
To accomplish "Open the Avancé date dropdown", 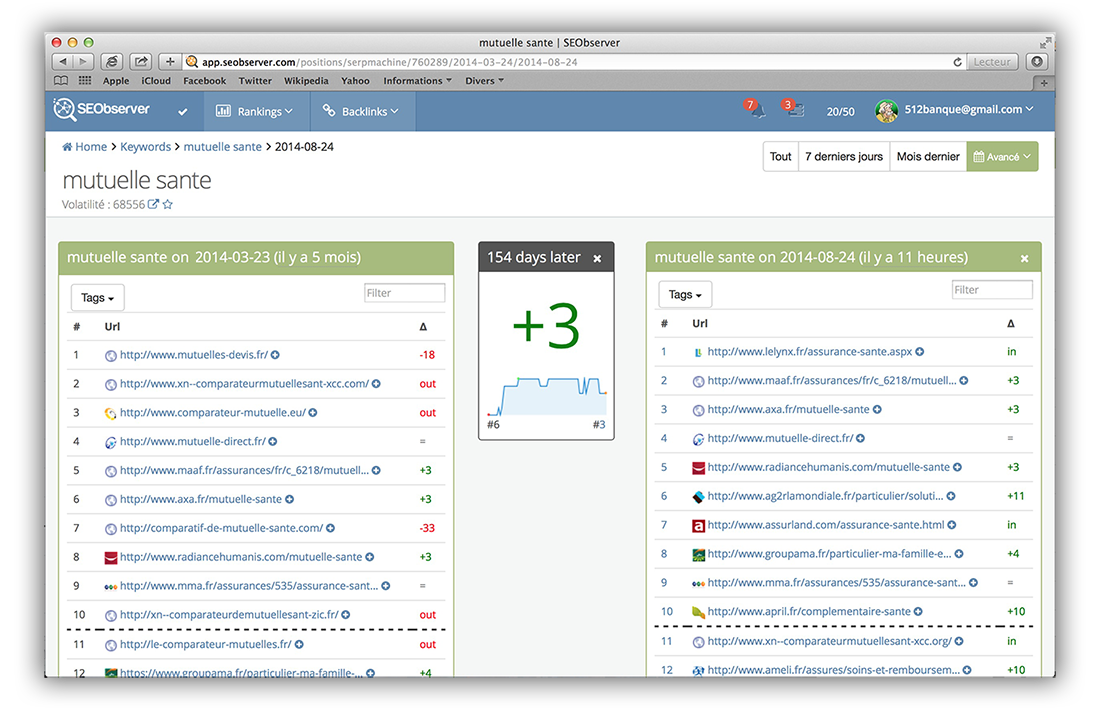I will coord(1002,157).
